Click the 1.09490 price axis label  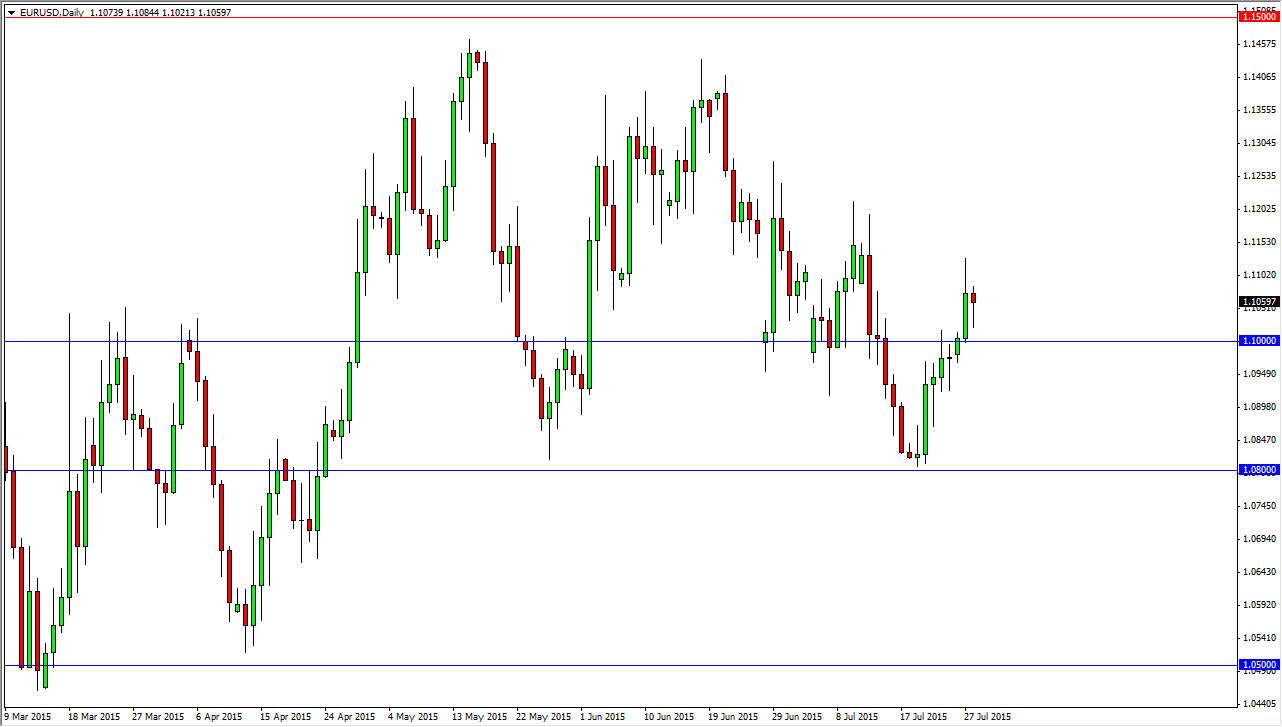click(1261, 374)
